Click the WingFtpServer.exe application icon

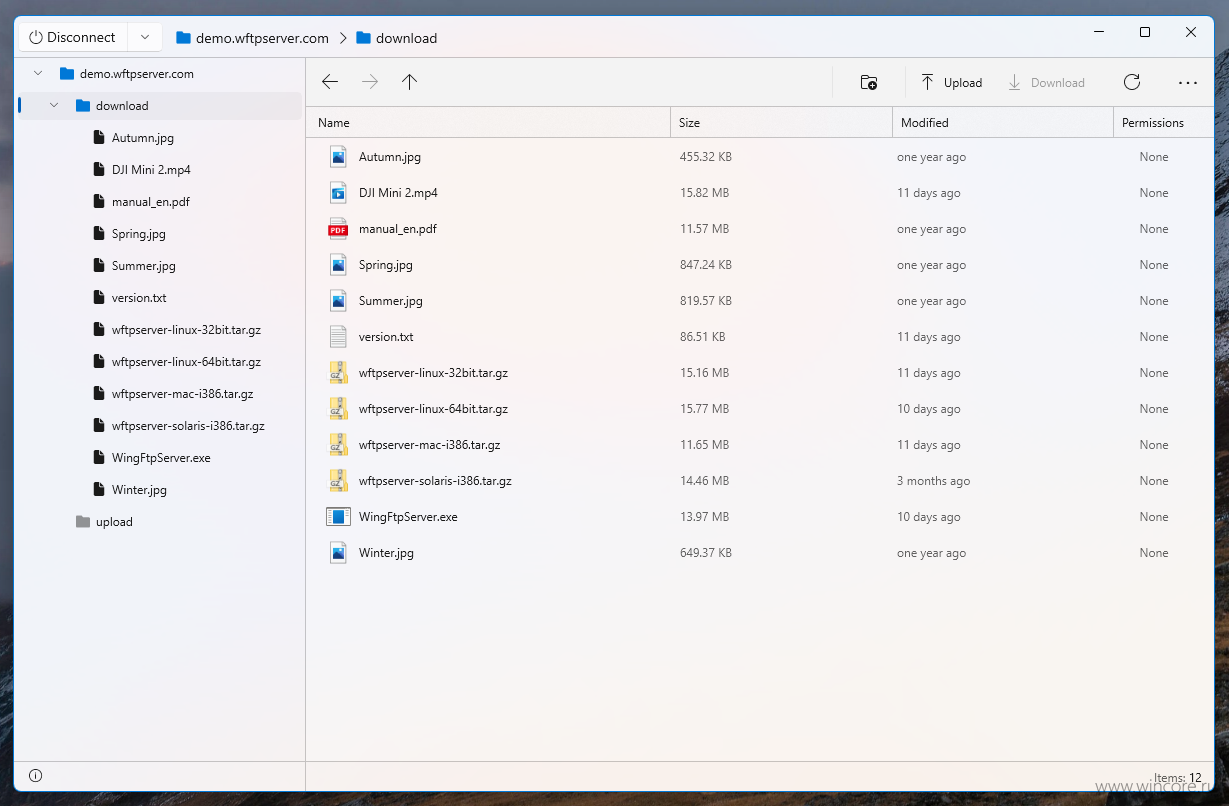tap(338, 517)
